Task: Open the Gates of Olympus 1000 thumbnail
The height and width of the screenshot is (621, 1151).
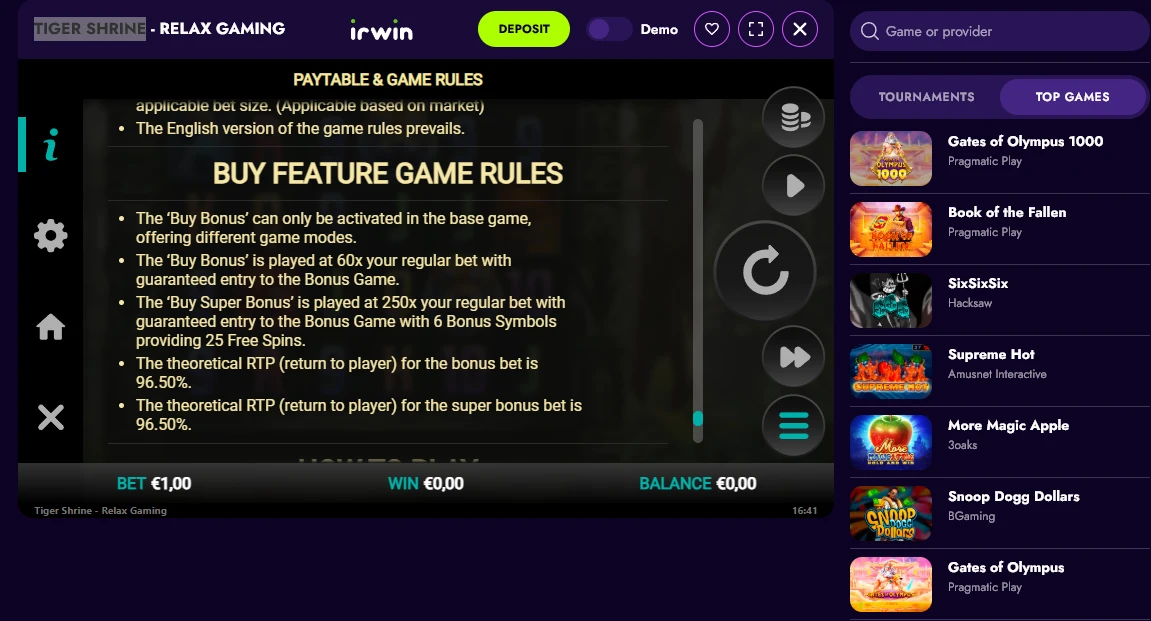Action: [x=890, y=159]
